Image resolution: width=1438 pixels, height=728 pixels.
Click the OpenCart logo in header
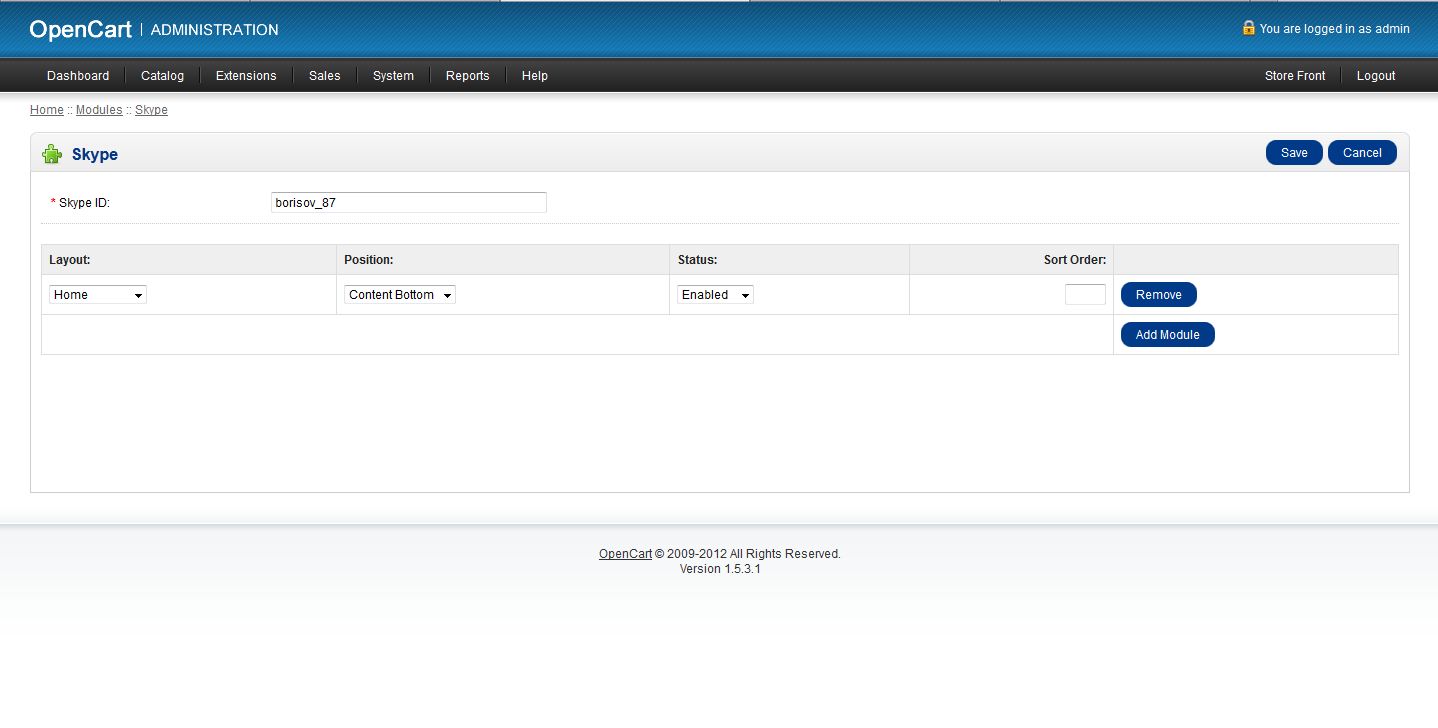tap(81, 30)
